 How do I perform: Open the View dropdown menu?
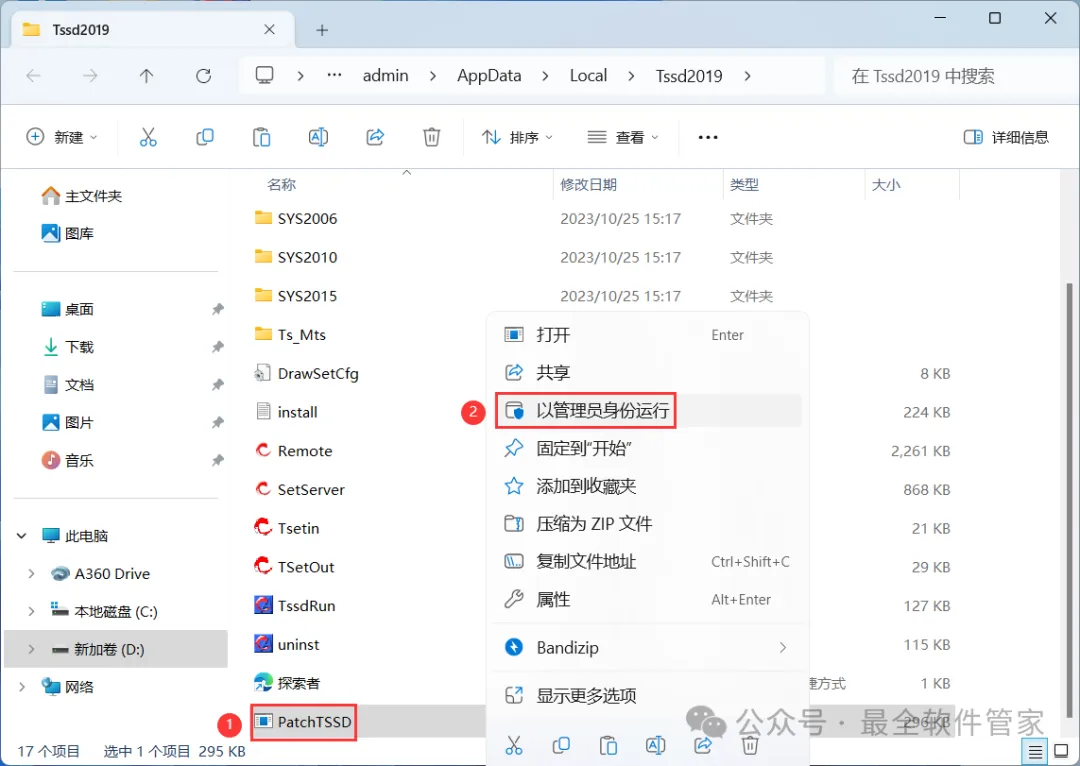pyautogui.click(x=622, y=137)
